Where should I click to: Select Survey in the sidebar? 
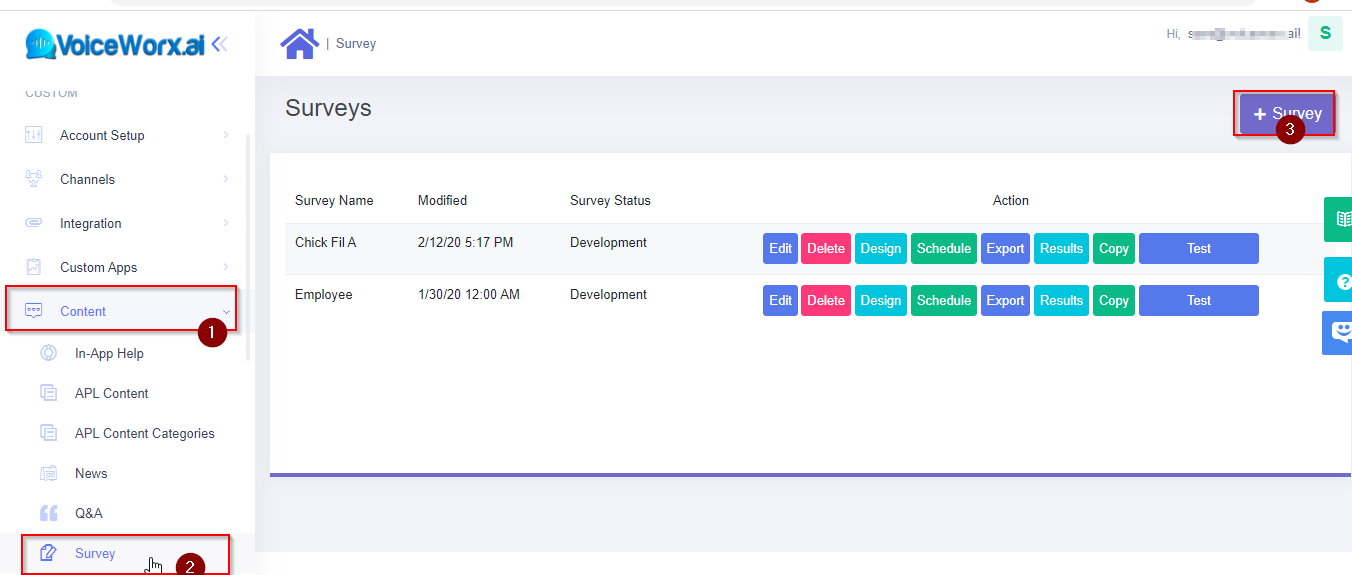[95, 553]
